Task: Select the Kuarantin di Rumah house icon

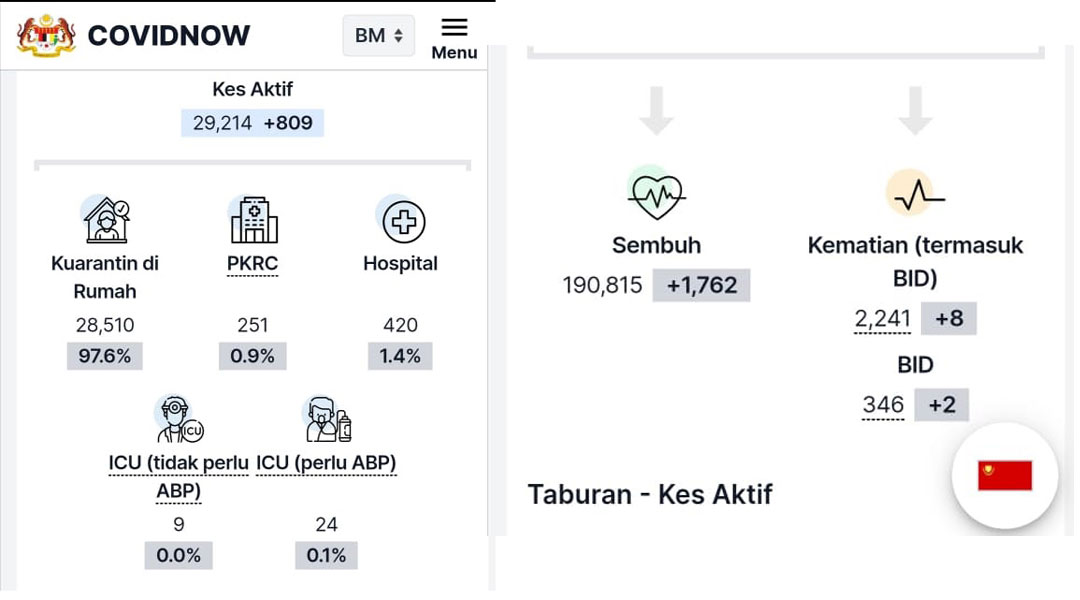Action: 105,219
